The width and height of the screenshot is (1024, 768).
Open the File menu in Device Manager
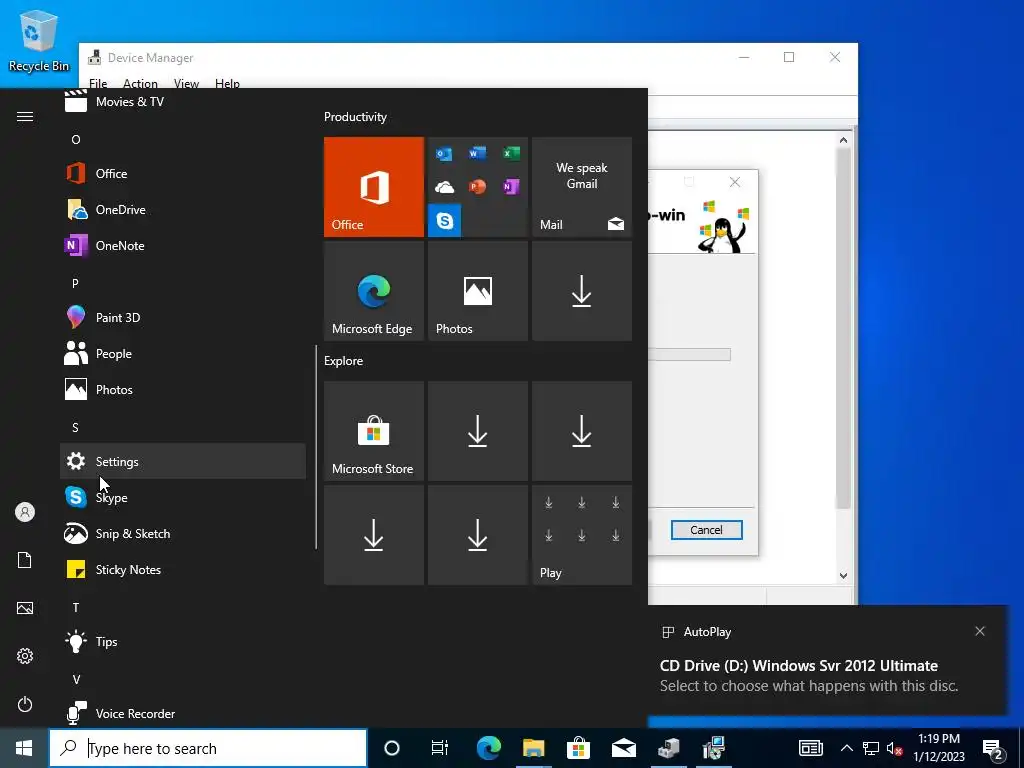pyautogui.click(x=98, y=83)
